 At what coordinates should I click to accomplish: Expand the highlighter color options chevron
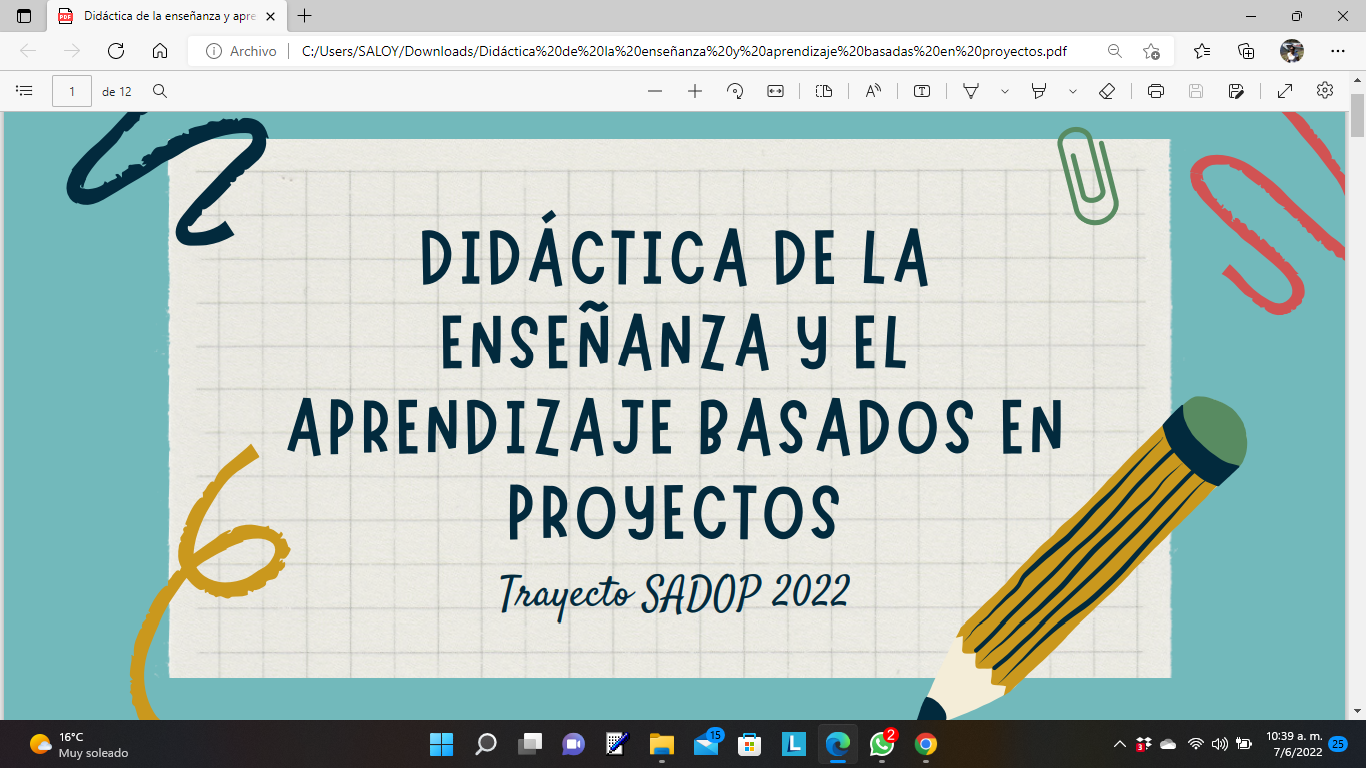pyautogui.click(x=1071, y=90)
